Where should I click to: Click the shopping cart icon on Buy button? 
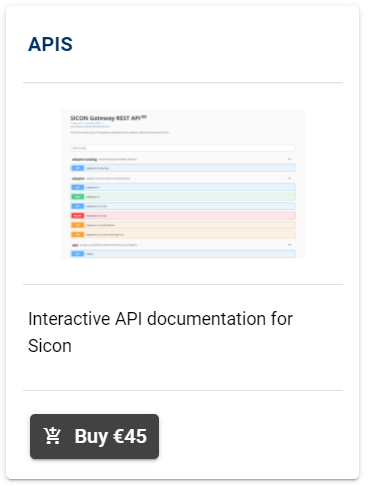pyautogui.click(x=52, y=436)
